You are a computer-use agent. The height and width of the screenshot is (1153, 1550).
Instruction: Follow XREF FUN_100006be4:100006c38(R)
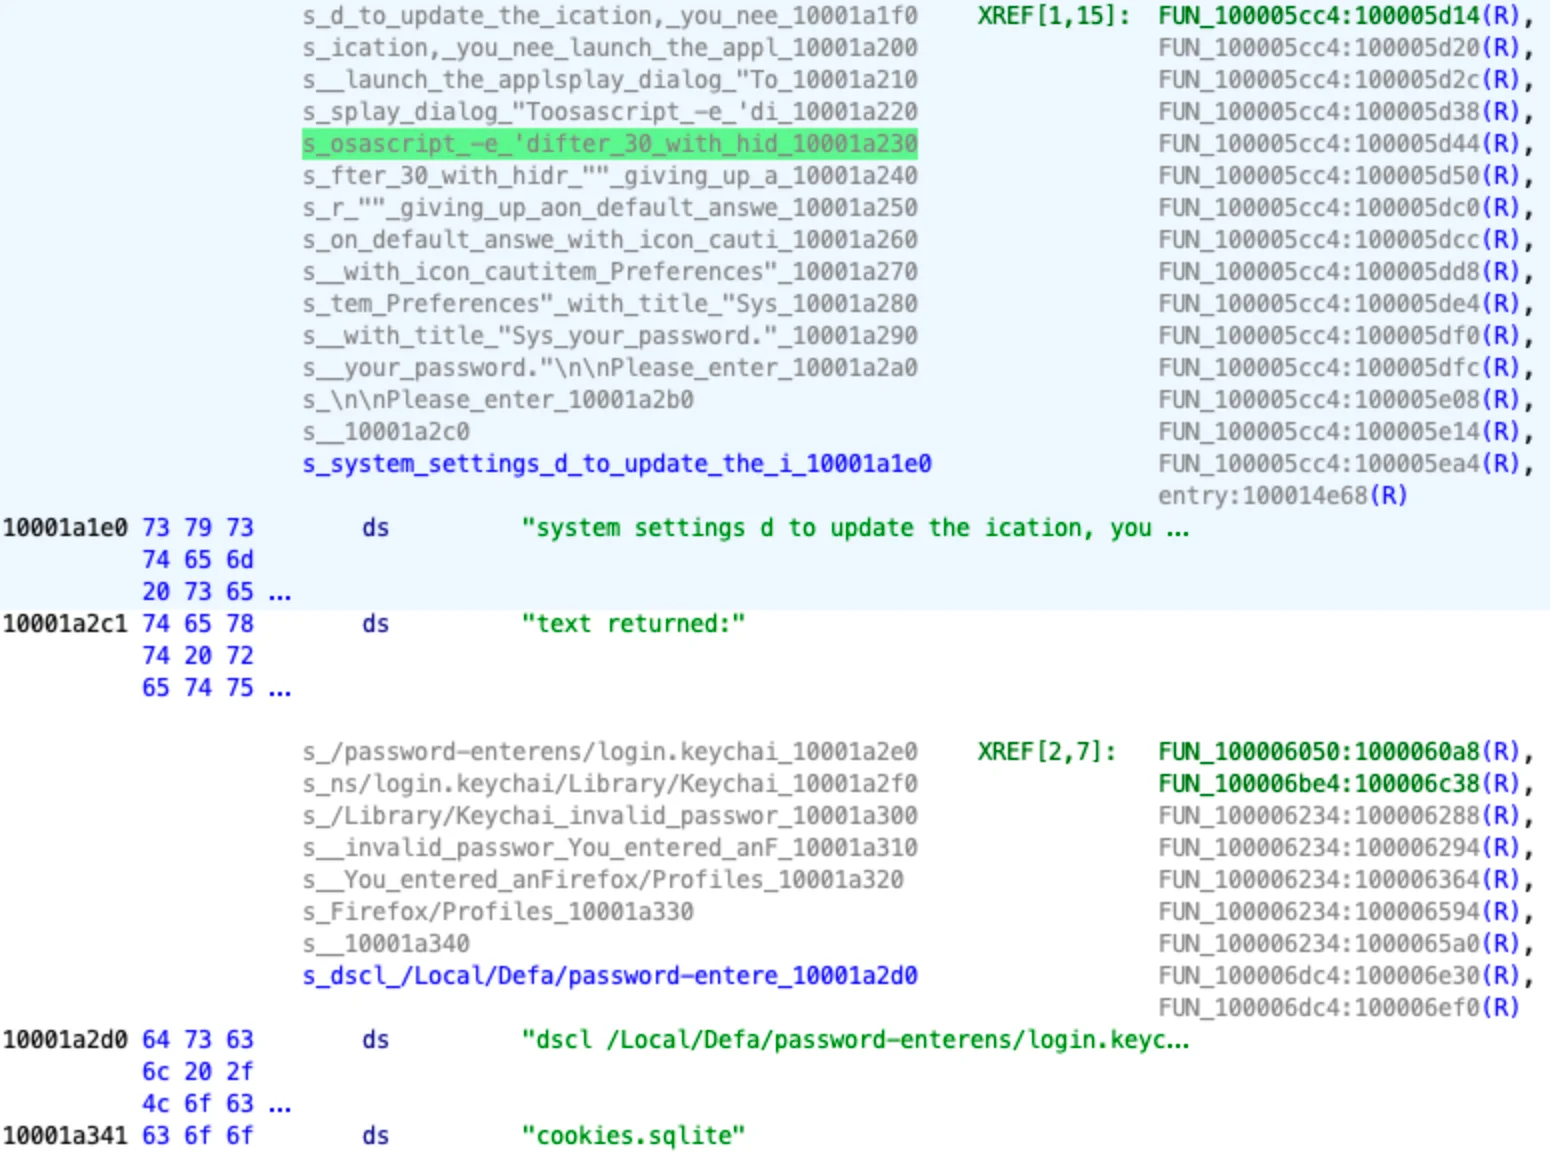click(x=1339, y=784)
